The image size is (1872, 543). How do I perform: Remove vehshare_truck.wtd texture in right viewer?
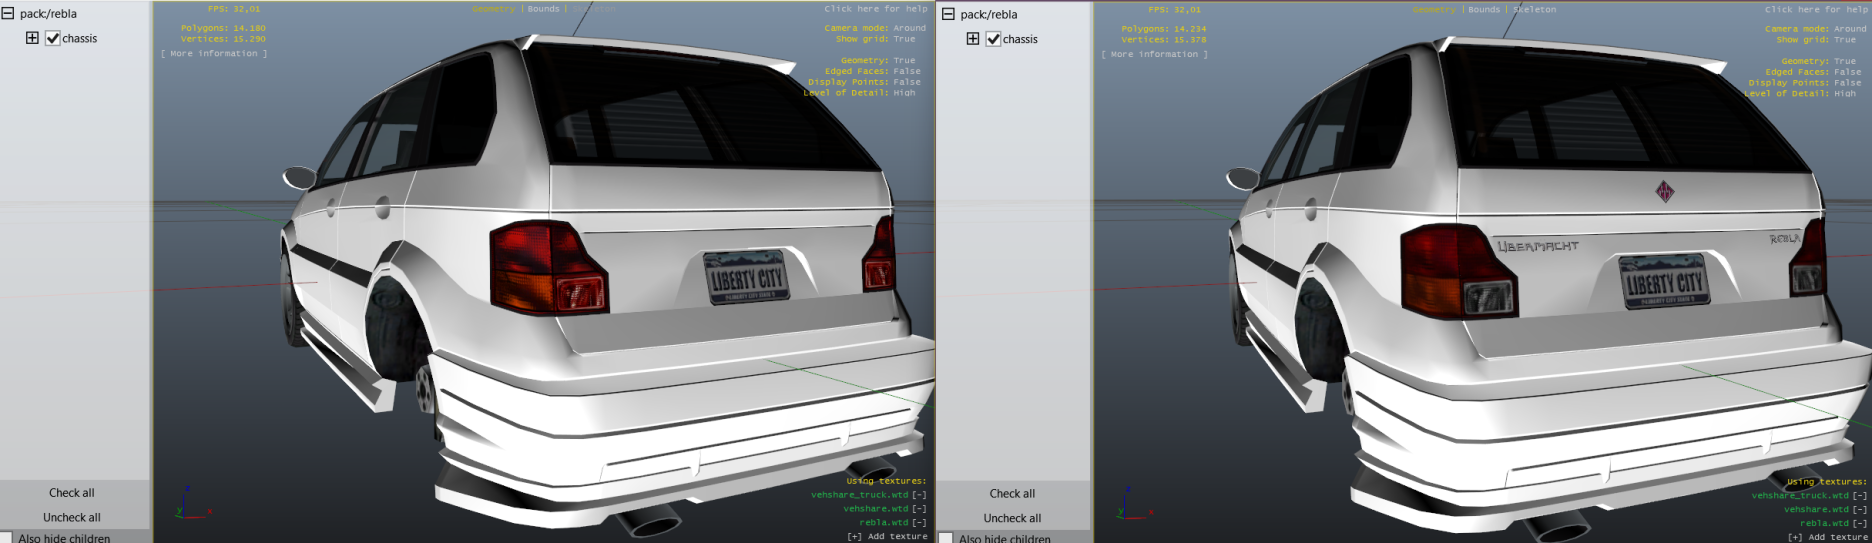(1859, 496)
